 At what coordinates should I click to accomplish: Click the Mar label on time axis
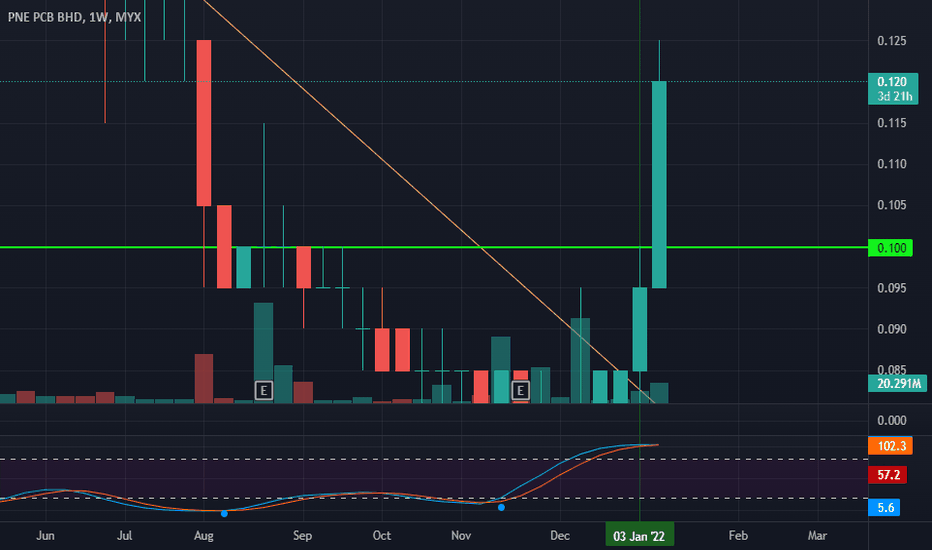pyautogui.click(x=817, y=536)
